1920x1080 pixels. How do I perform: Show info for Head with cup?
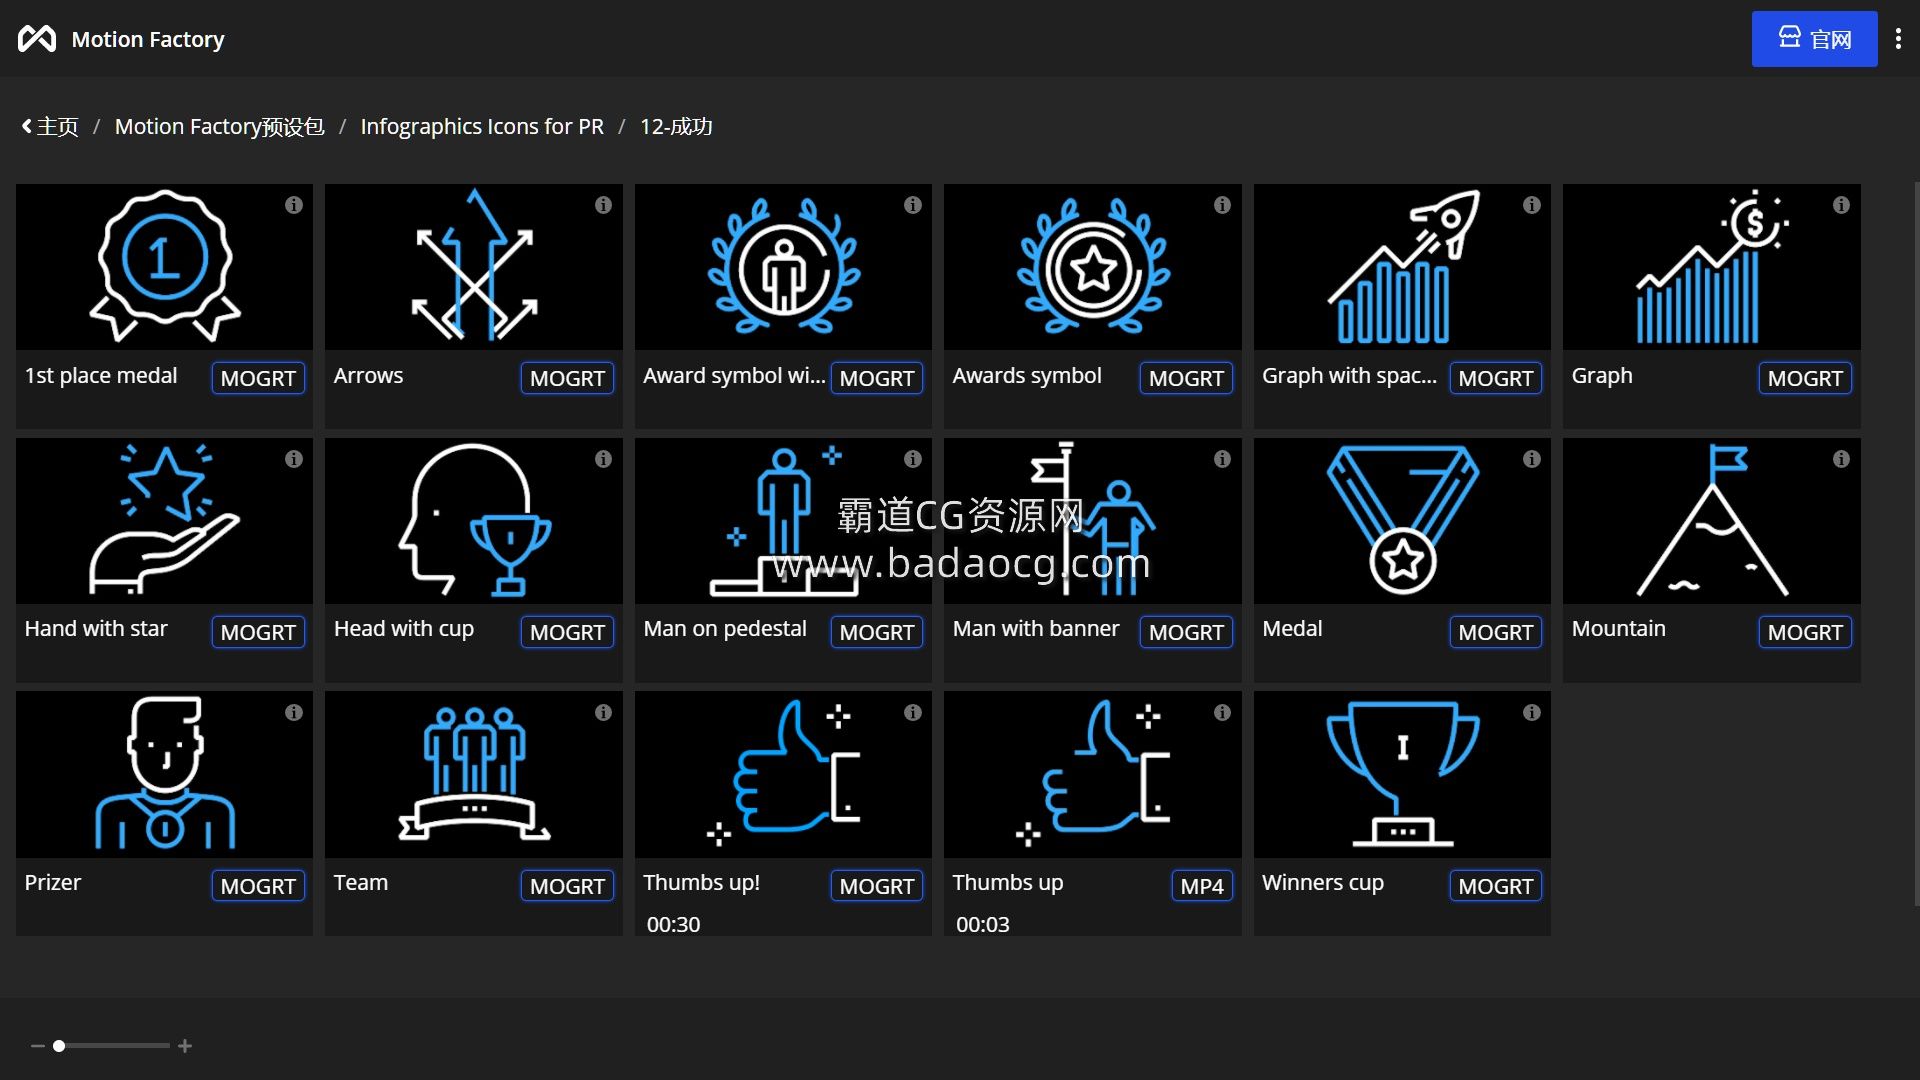pyautogui.click(x=603, y=459)
